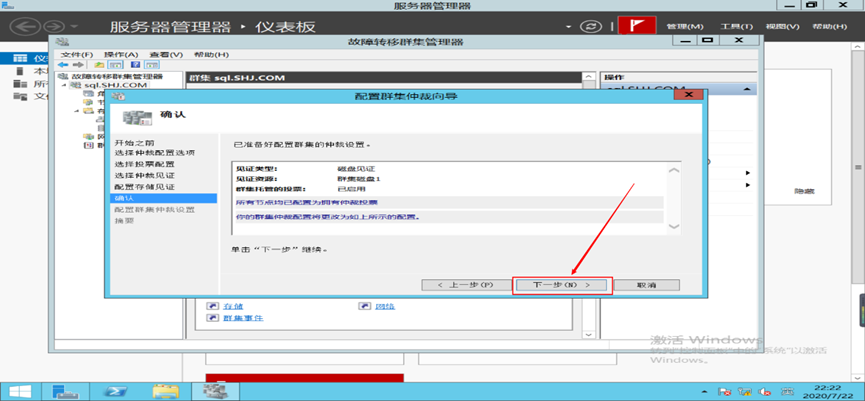Click the 隐藏 link in Server Manager
The image size is (865, 401).
click(804, 191)
